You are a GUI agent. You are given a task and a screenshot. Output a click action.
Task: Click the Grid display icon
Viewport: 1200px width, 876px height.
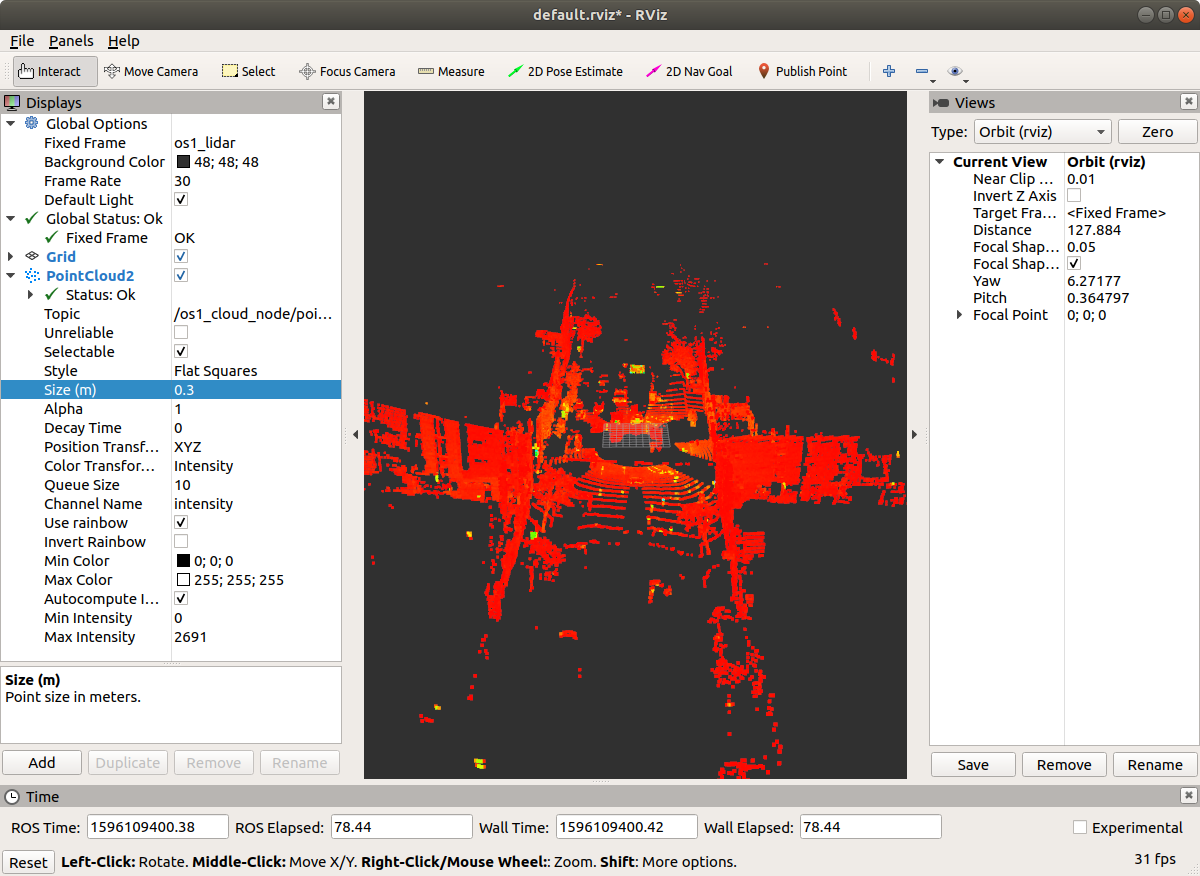click(32, 256)
